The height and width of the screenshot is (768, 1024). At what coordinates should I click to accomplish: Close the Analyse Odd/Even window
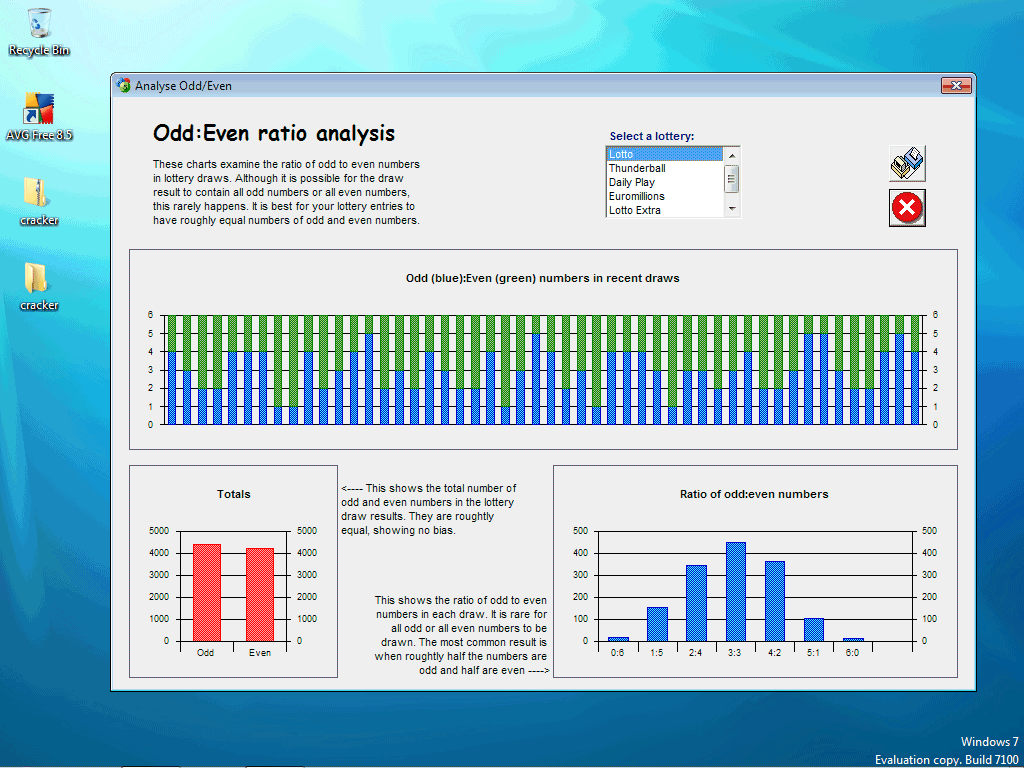[x=955, y=86]
